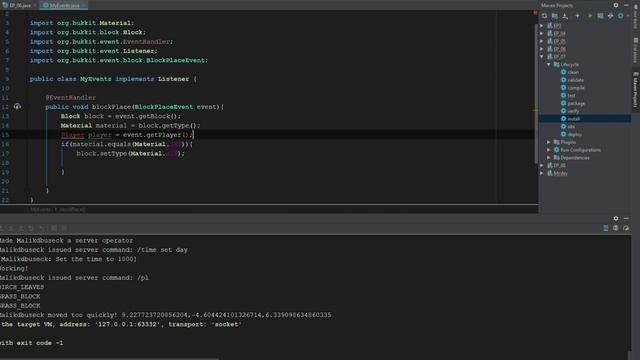Select the compile lifecycle goal
Image resolution: width=640 pixels, height=360 pixels.
point(576,88)
